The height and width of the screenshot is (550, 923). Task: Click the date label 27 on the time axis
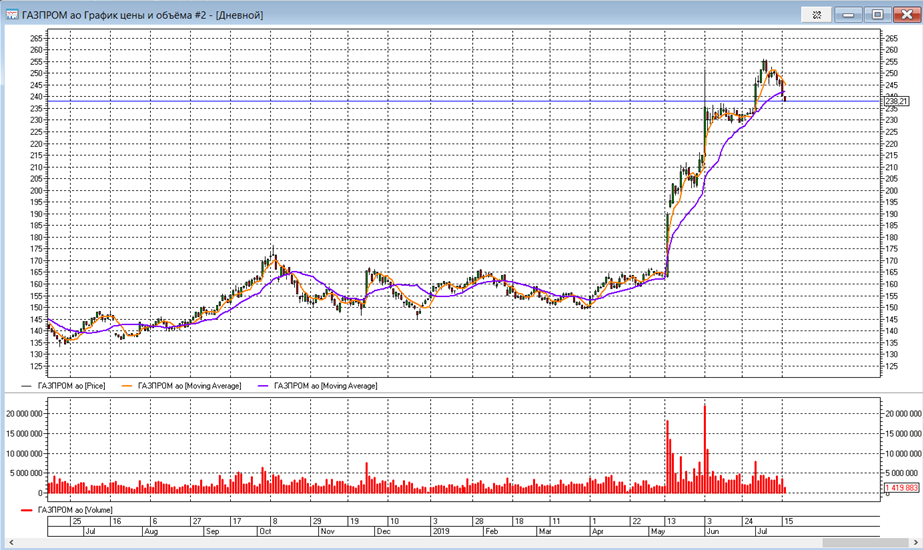pos(197,521)
